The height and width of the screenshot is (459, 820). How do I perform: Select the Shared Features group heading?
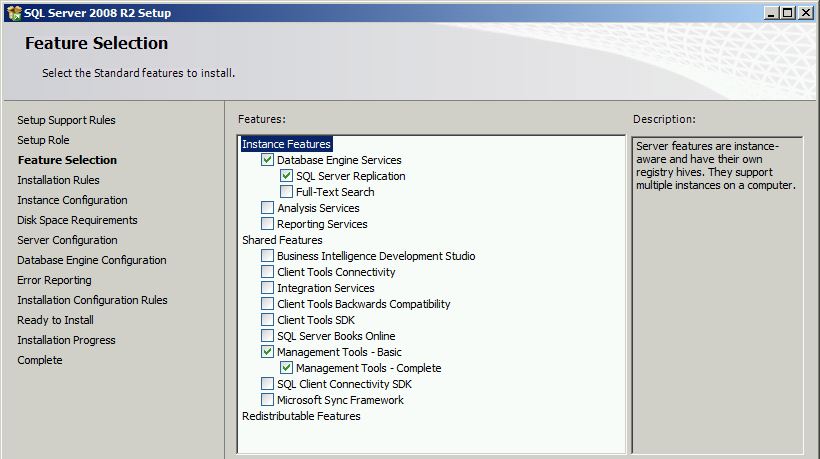[x=282, y=240]
